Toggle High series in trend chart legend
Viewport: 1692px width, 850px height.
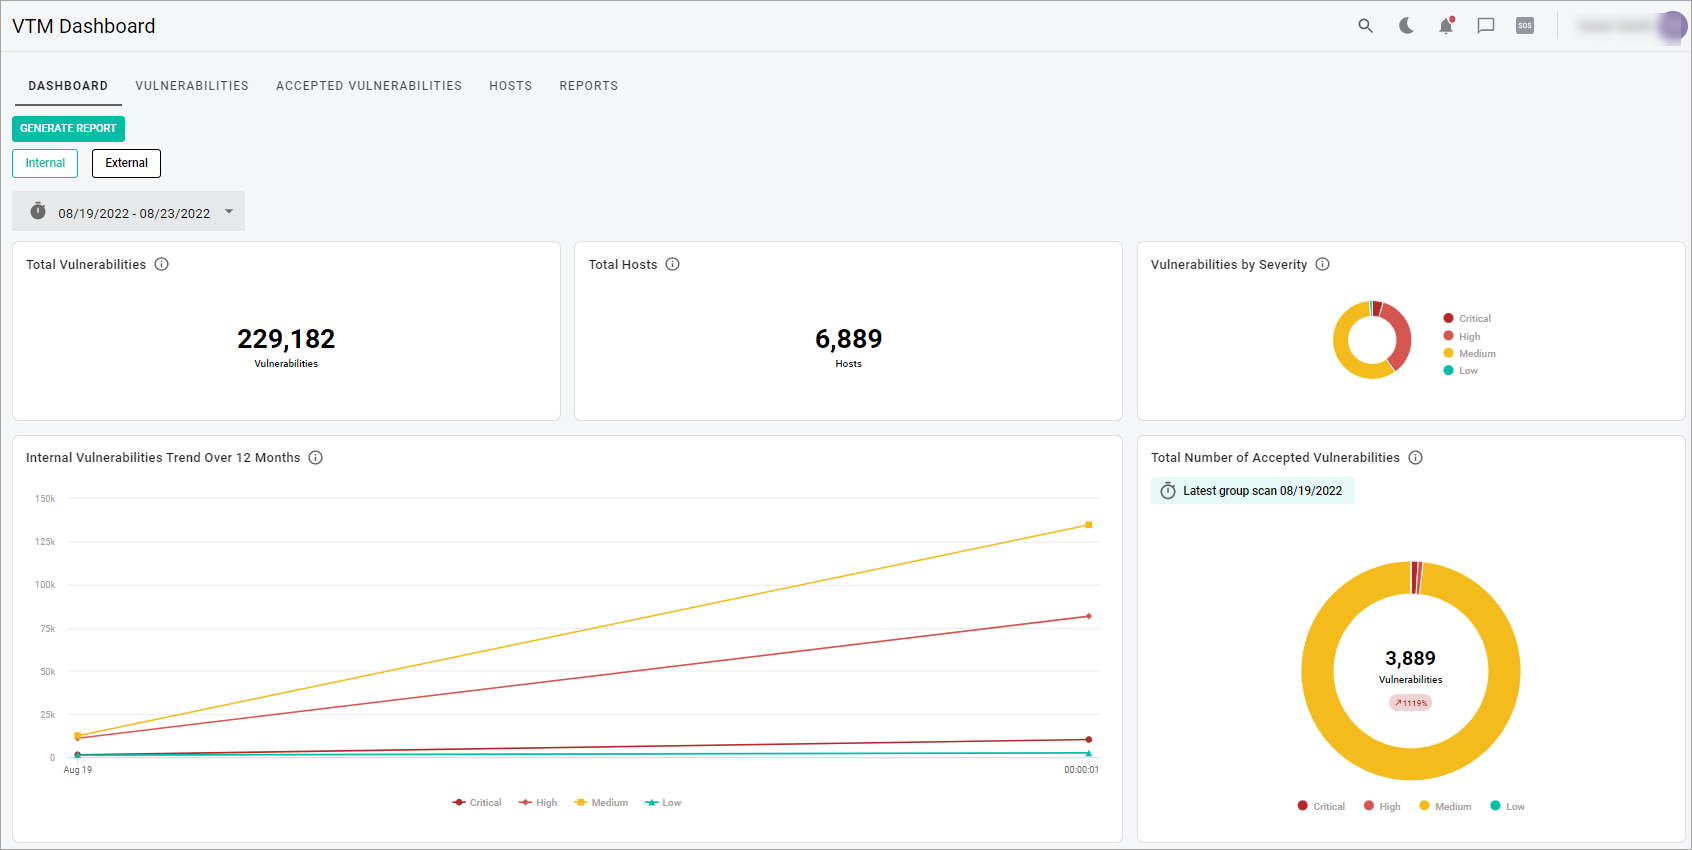(538, 802)
